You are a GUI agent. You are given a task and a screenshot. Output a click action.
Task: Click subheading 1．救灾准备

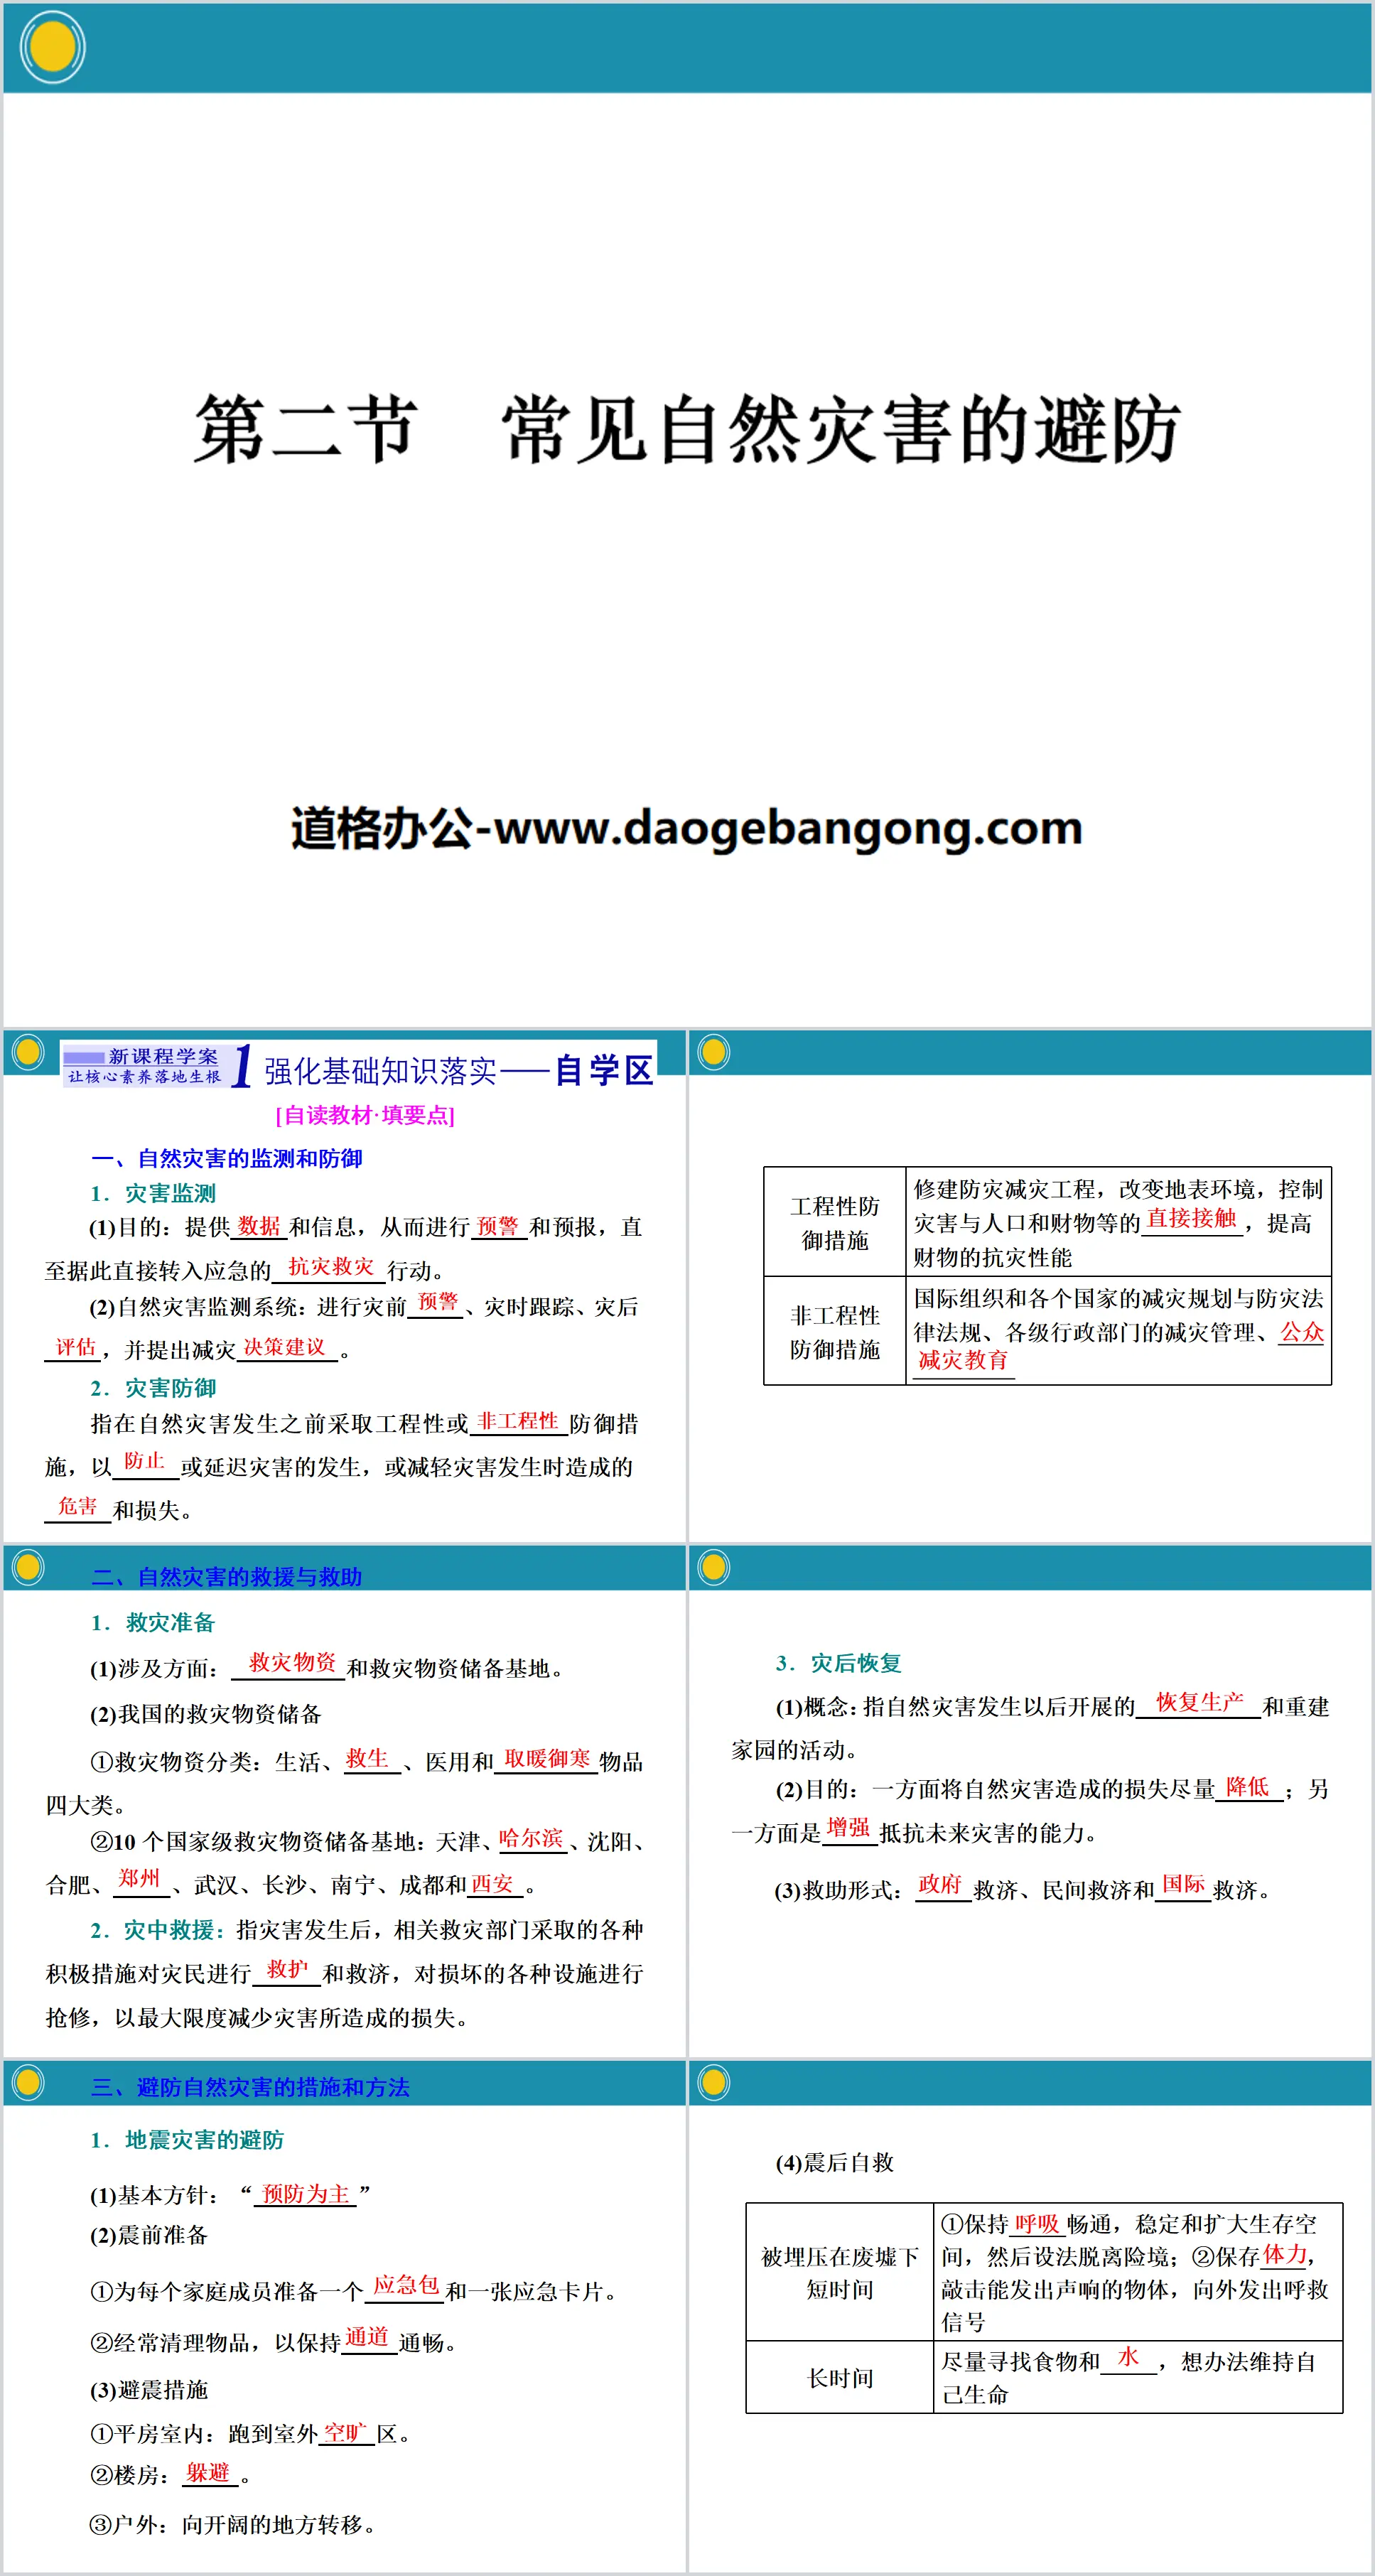coord(153,1623)
